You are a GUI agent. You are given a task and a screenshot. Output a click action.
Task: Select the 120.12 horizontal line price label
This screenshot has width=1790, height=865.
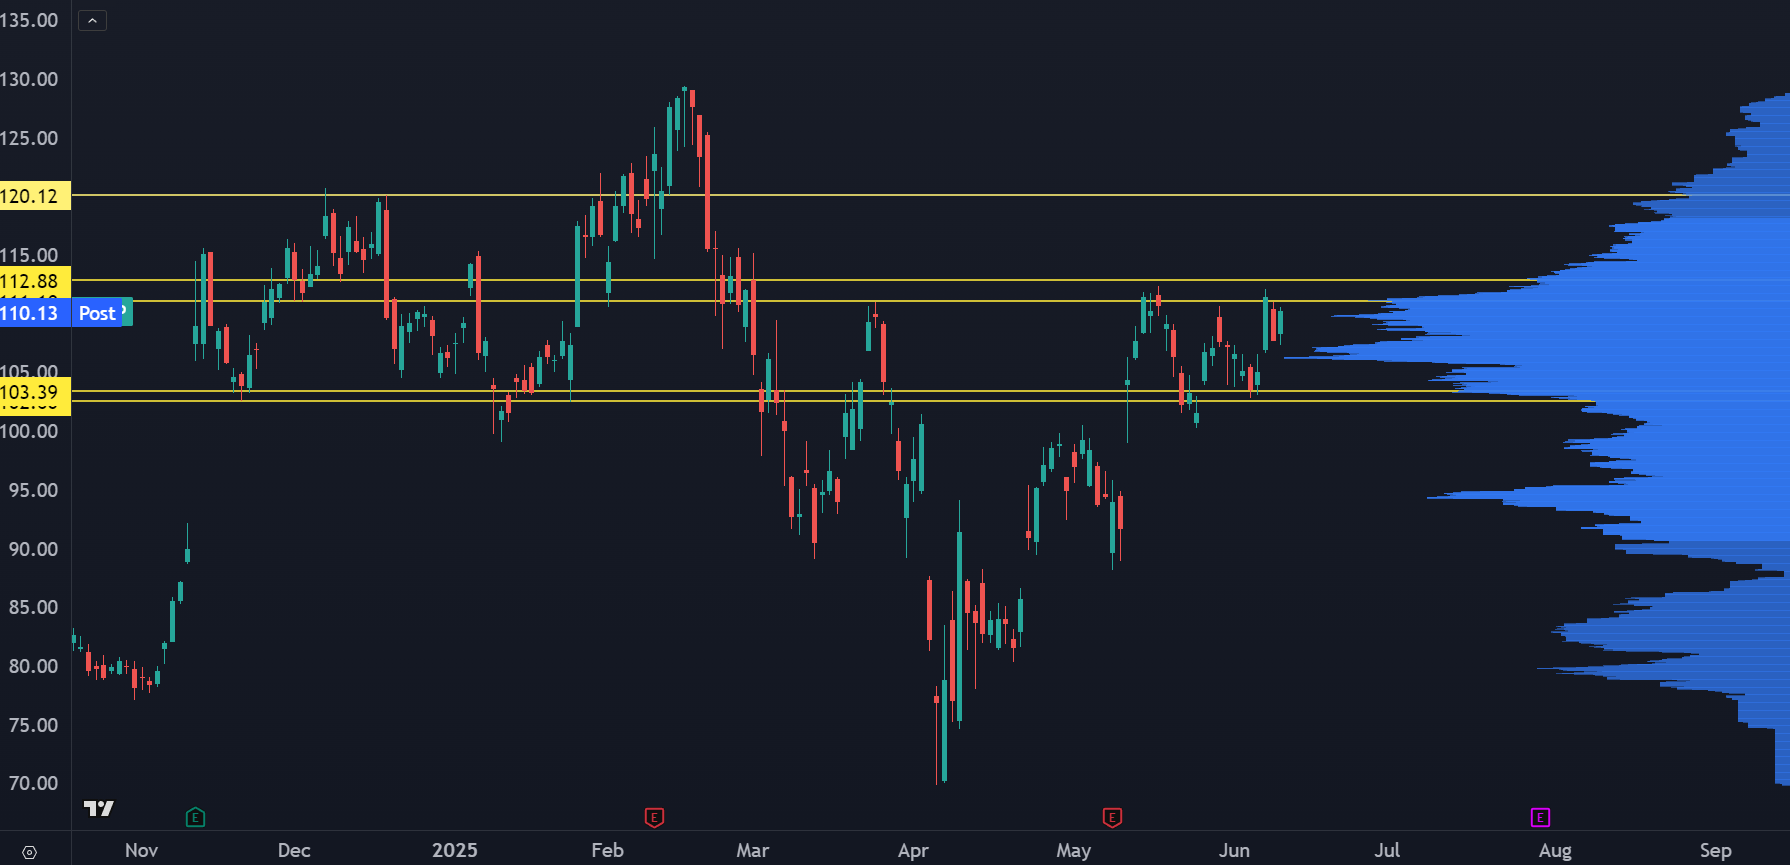[x=35, y=196]
